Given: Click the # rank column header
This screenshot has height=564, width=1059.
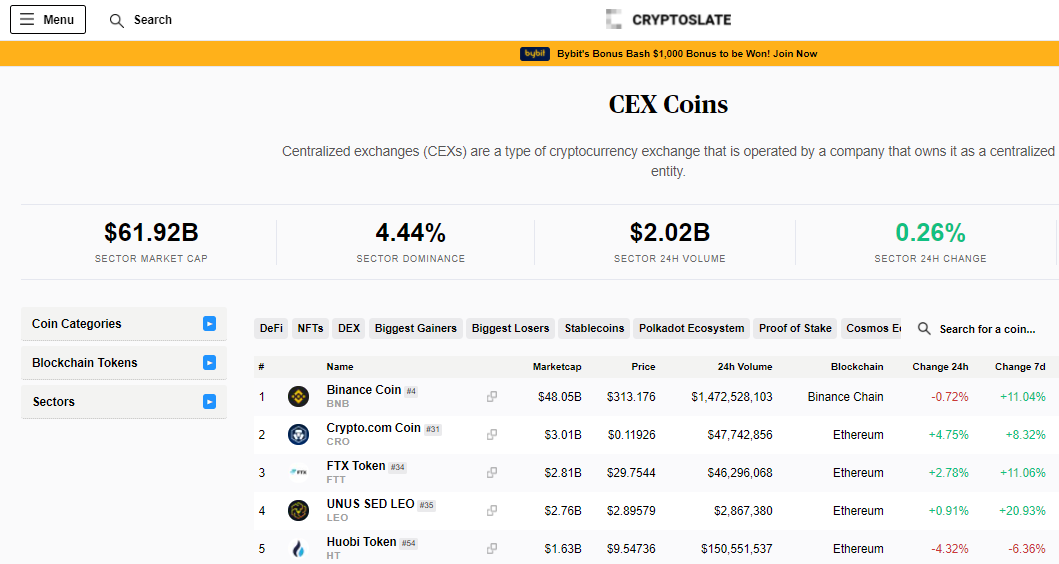Looking at the screenshot, I should [261, 367].
